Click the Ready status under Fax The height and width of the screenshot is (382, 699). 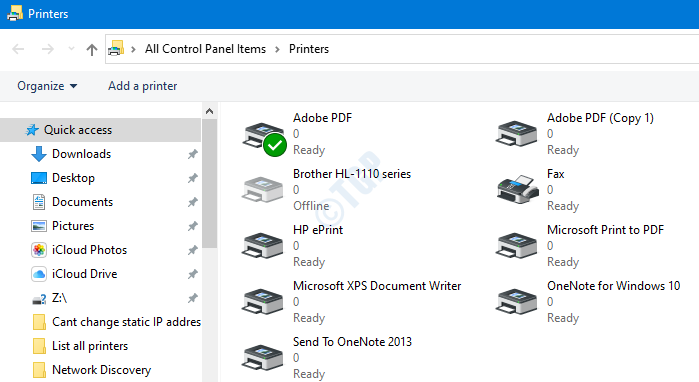pyautogui.click(x=563, y=206)
